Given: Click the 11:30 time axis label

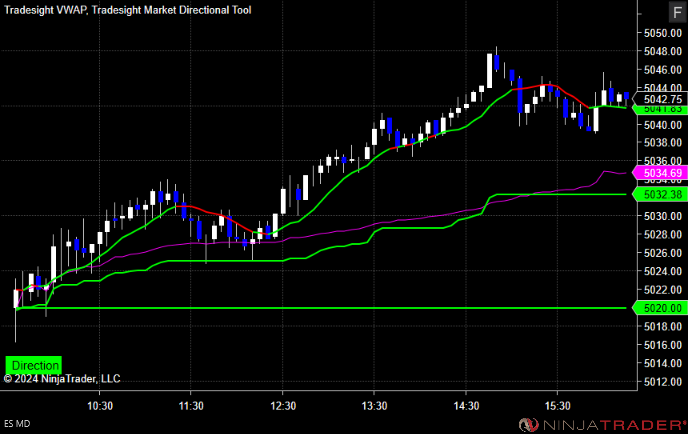Looking at the screenshot, I should click(x=191, y=406).
